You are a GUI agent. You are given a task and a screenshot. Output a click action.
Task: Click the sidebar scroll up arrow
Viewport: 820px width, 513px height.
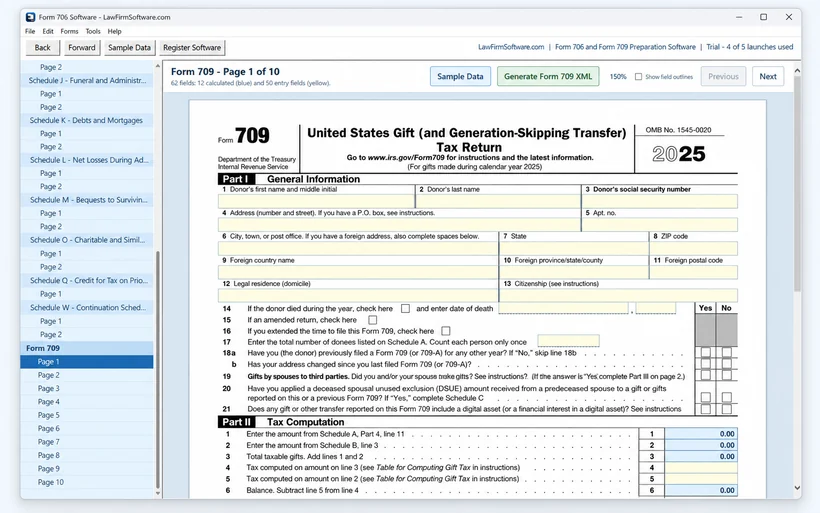158,66
